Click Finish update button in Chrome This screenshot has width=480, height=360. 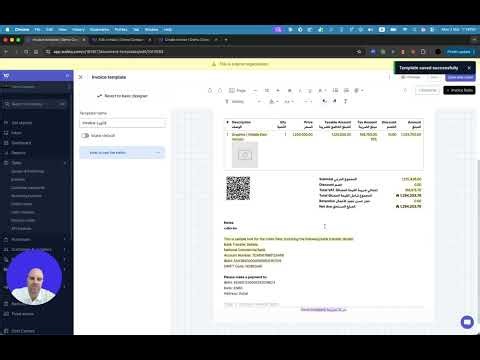click(x=461, y=52)
